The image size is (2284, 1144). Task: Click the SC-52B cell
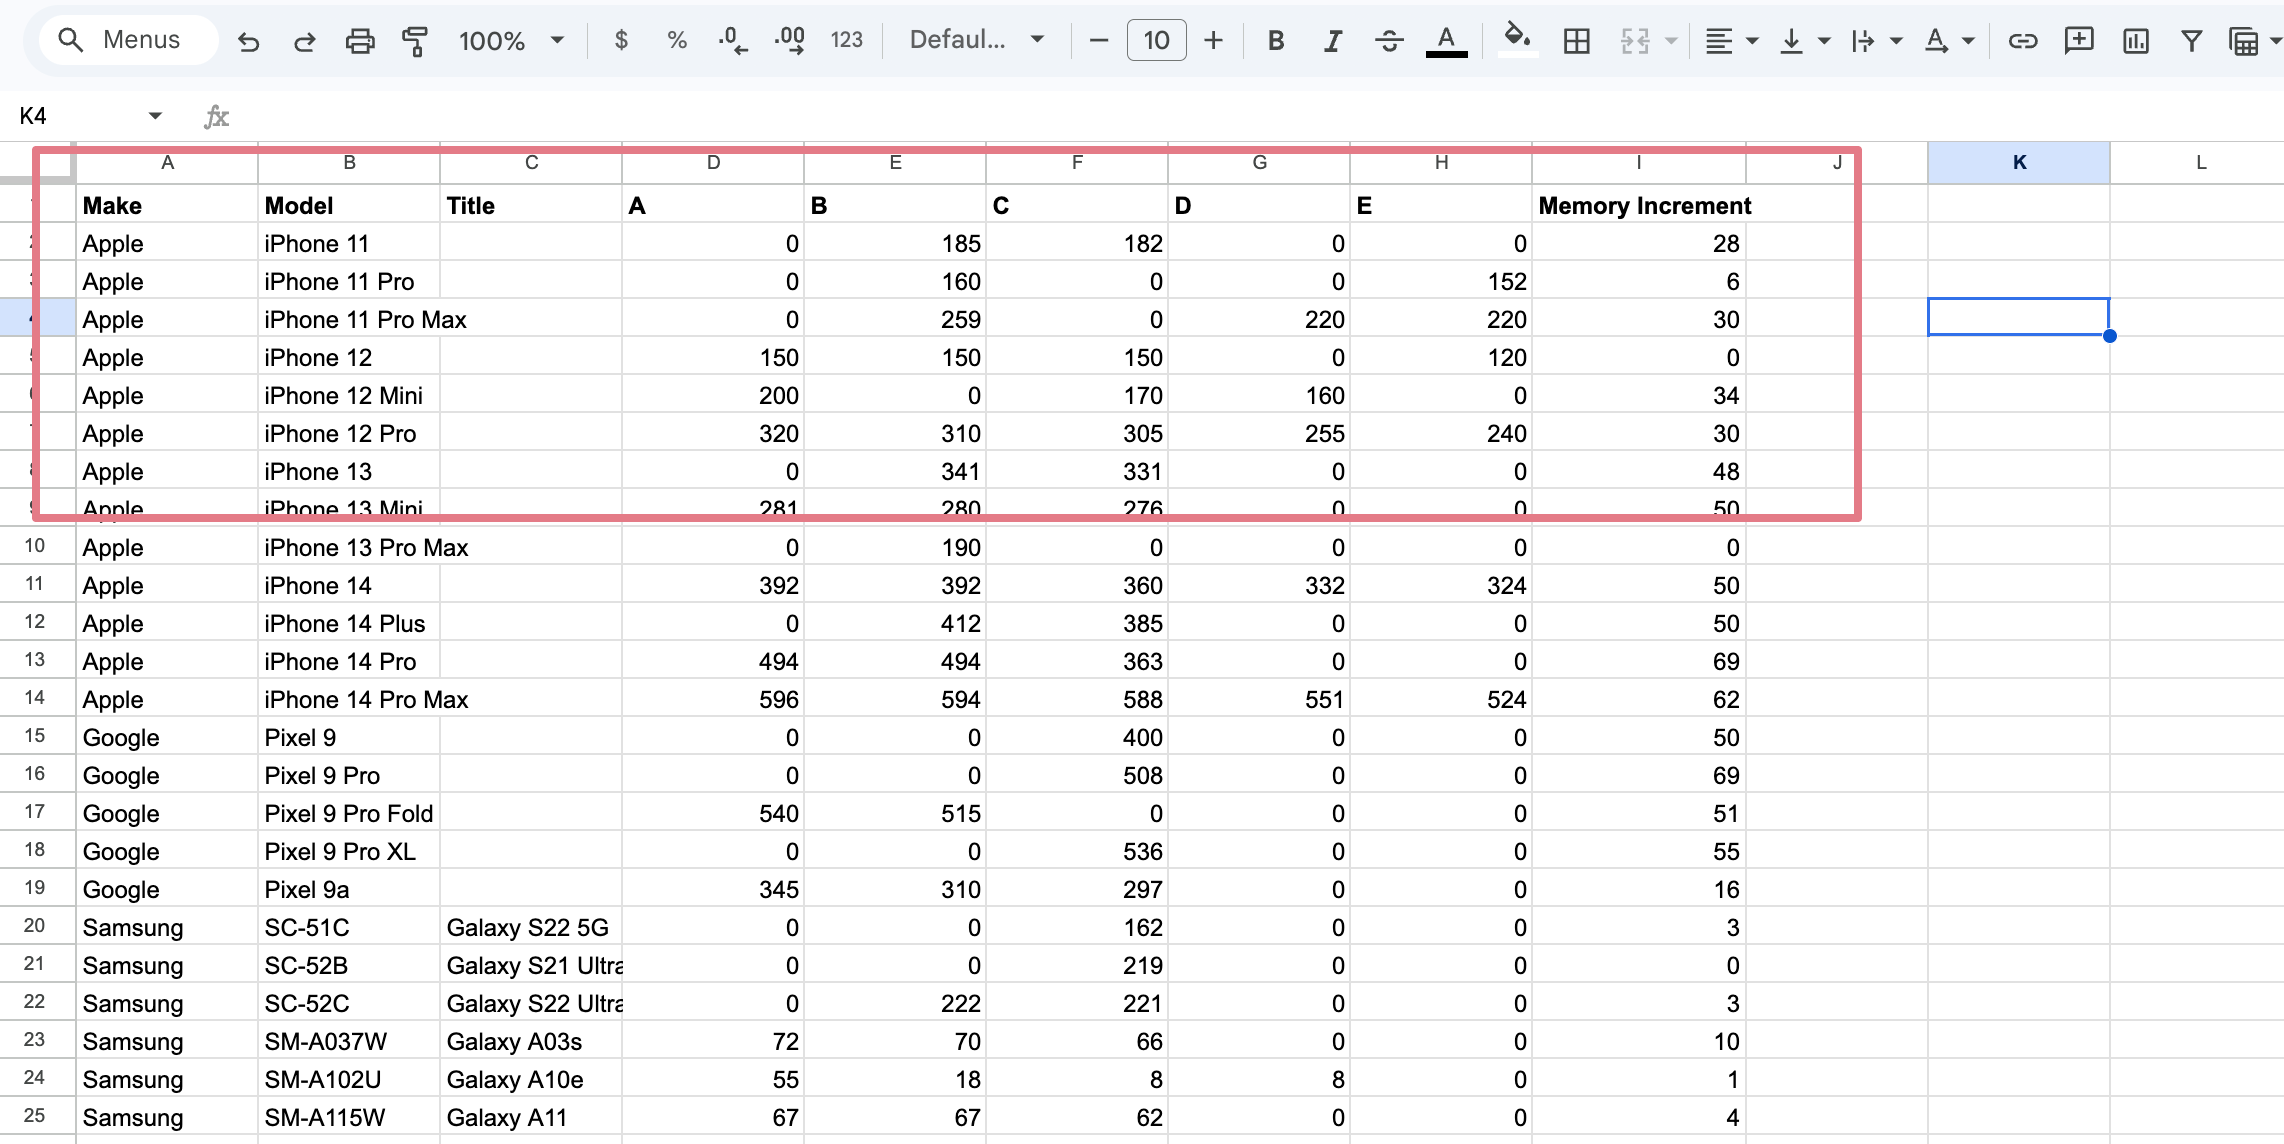[x=349, y=965]
